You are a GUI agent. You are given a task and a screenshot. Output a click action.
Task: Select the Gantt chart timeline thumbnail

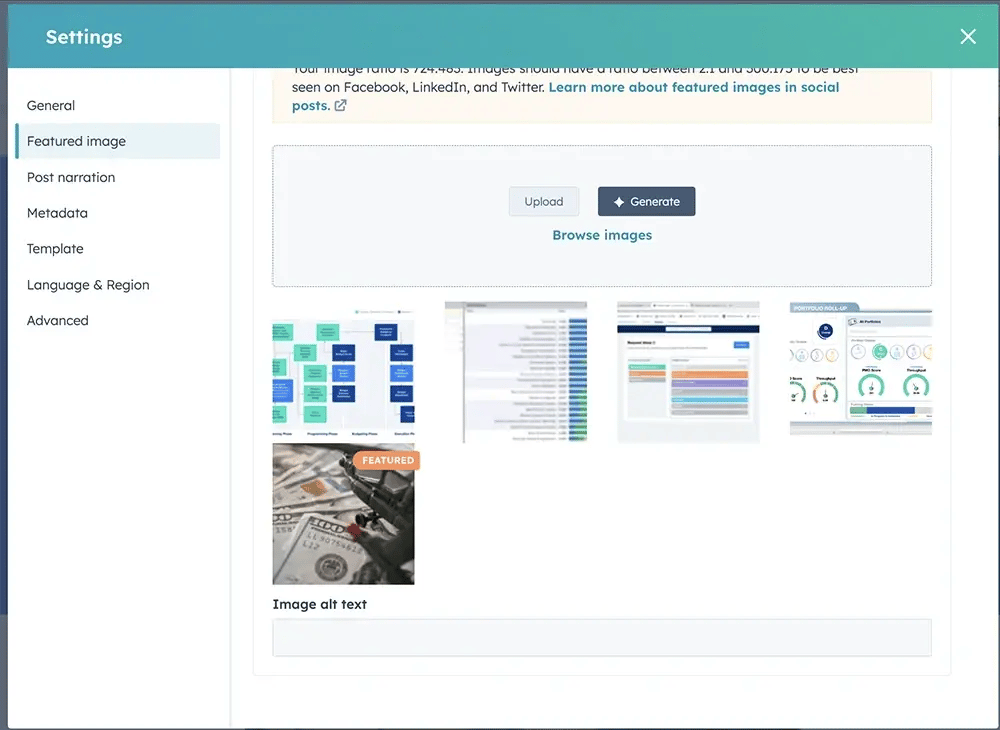click(x=516, y=372)
